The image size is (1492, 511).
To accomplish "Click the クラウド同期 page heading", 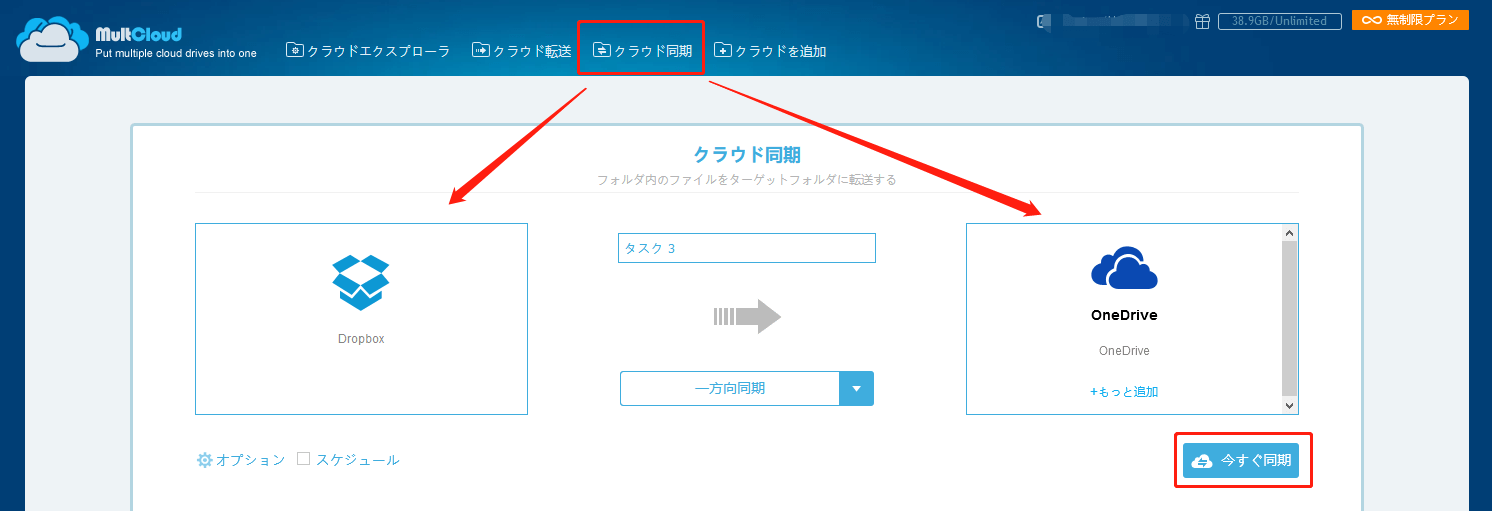I will 747,155.
